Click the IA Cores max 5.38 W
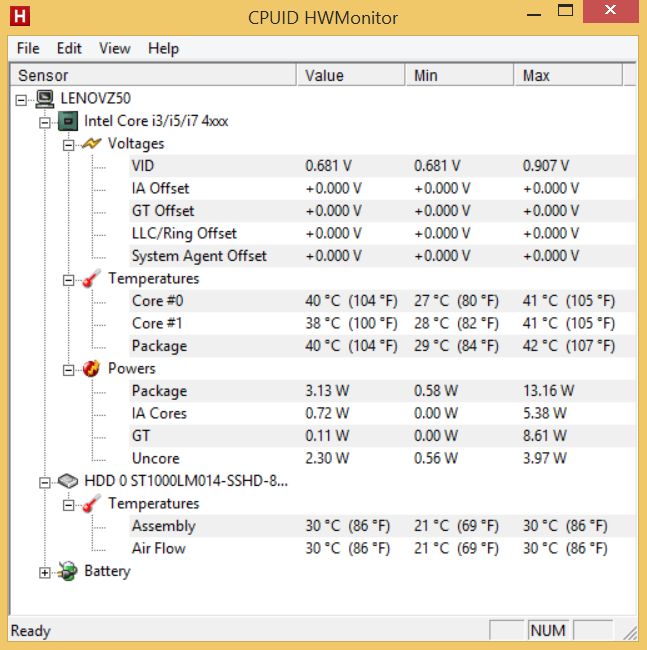The height and width of the screenshot is (650, 647). click(544, 413)
